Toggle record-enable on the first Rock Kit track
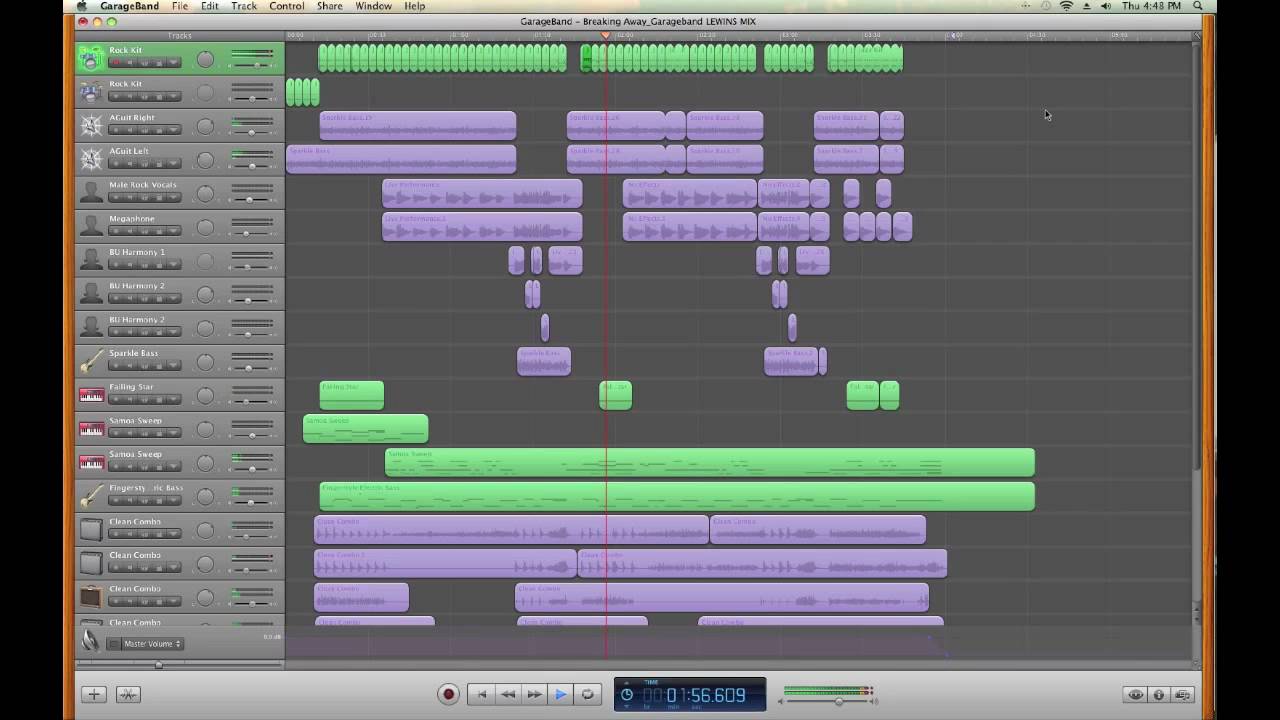 [x=116, y=63]
